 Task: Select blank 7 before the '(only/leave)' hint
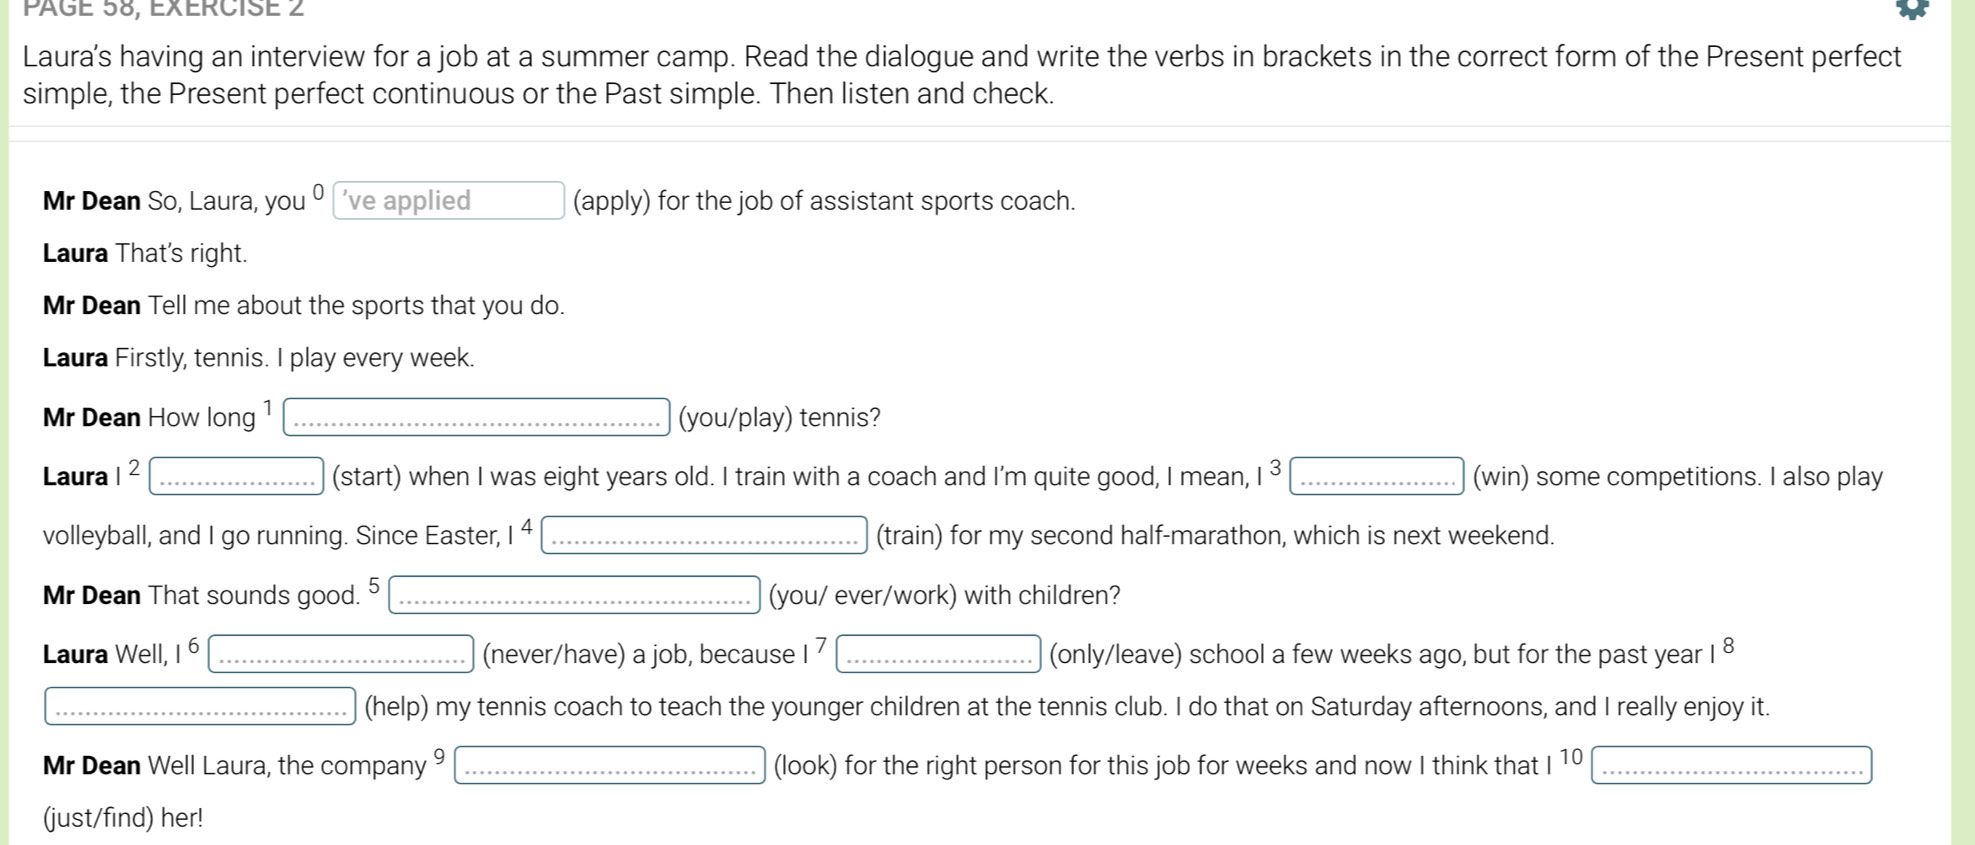[938, 654]
